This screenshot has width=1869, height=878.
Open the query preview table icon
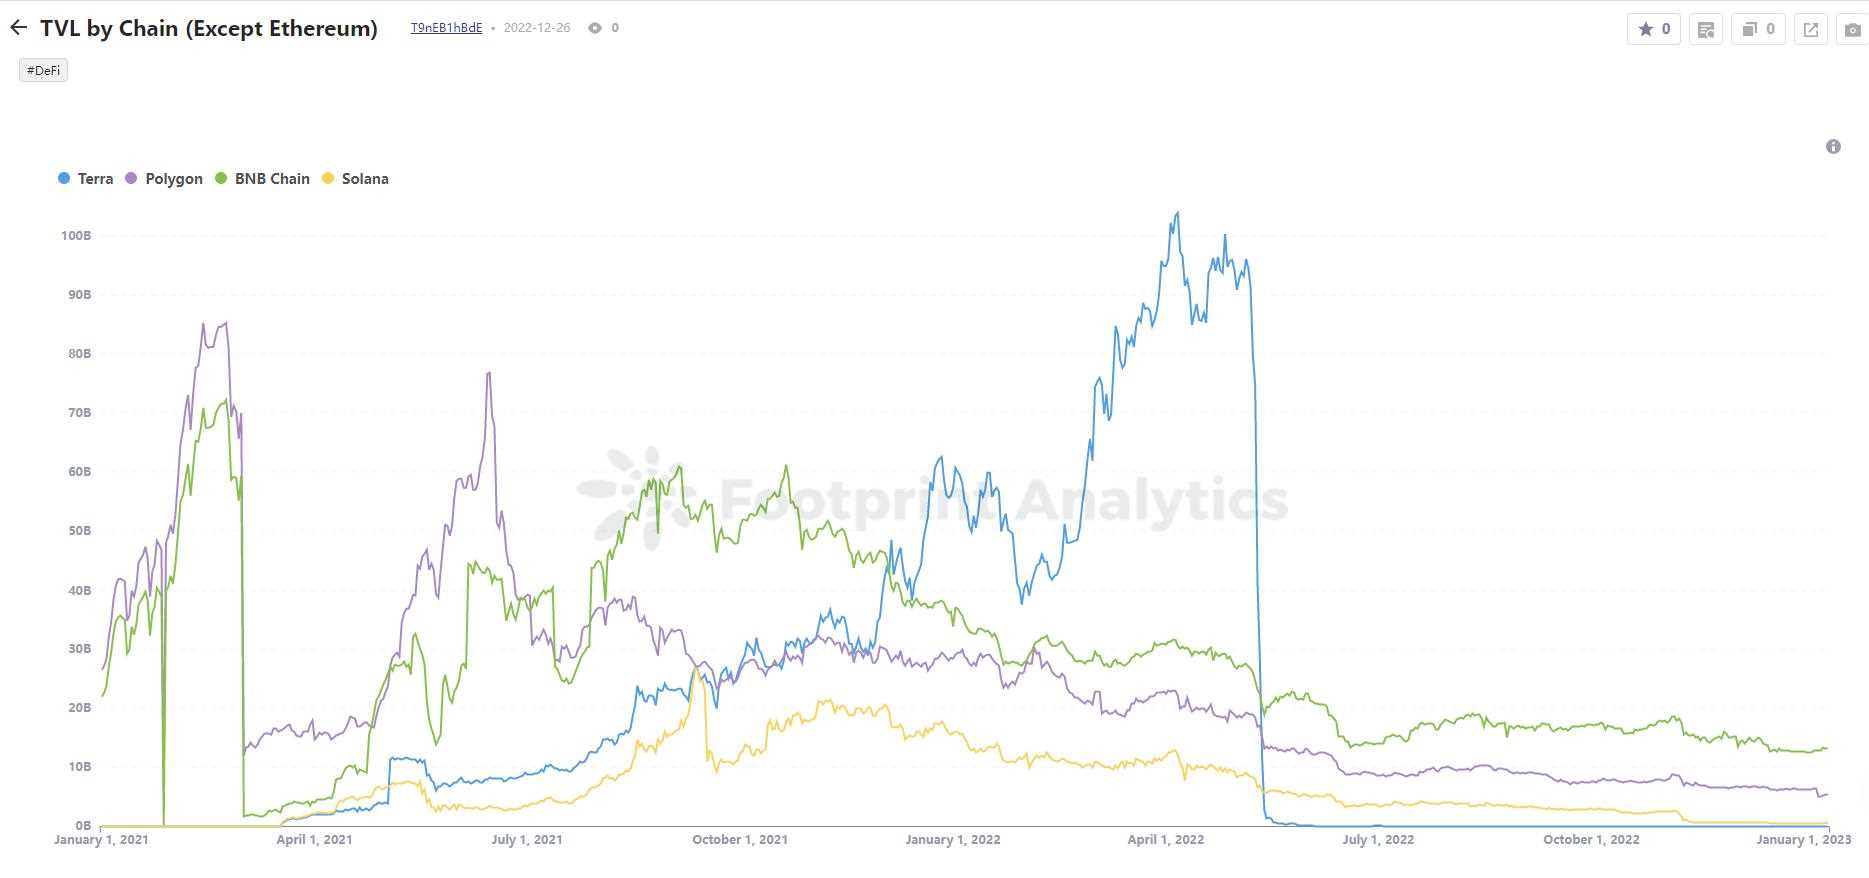pos(1706,29)
